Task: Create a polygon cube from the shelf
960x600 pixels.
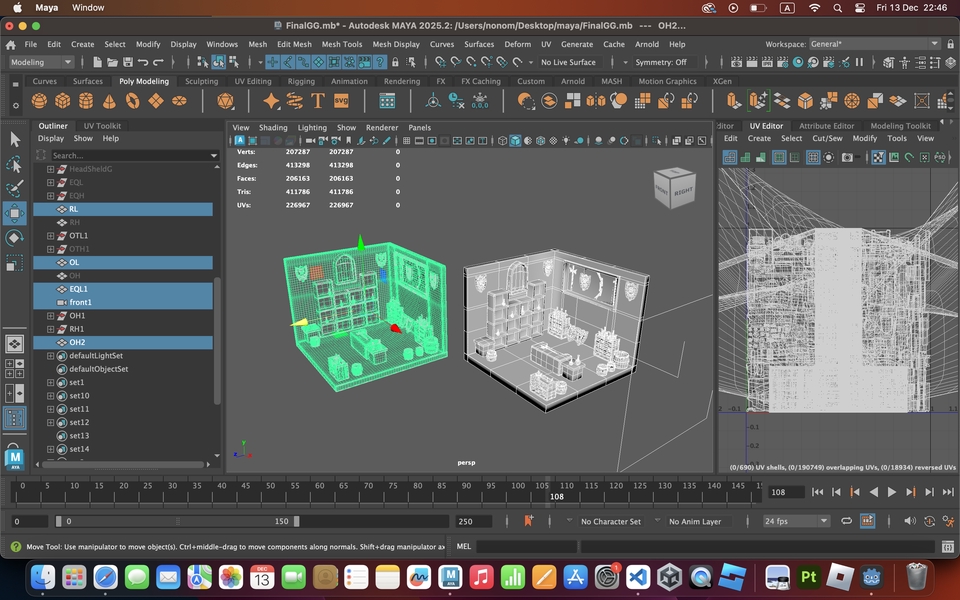Action: point(62,101)
